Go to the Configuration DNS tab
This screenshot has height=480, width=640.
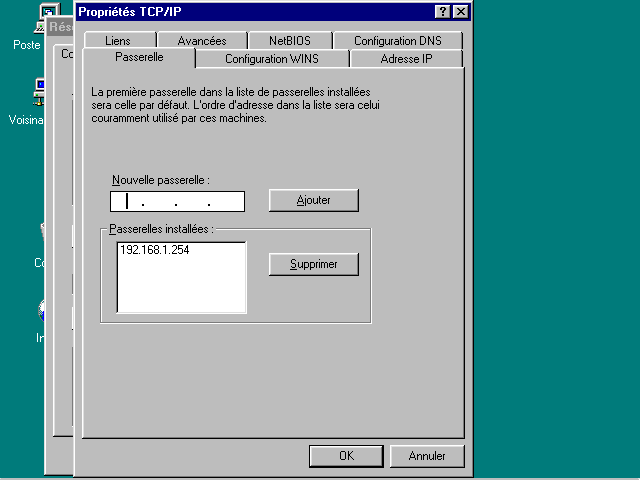[x=397, y=41]
